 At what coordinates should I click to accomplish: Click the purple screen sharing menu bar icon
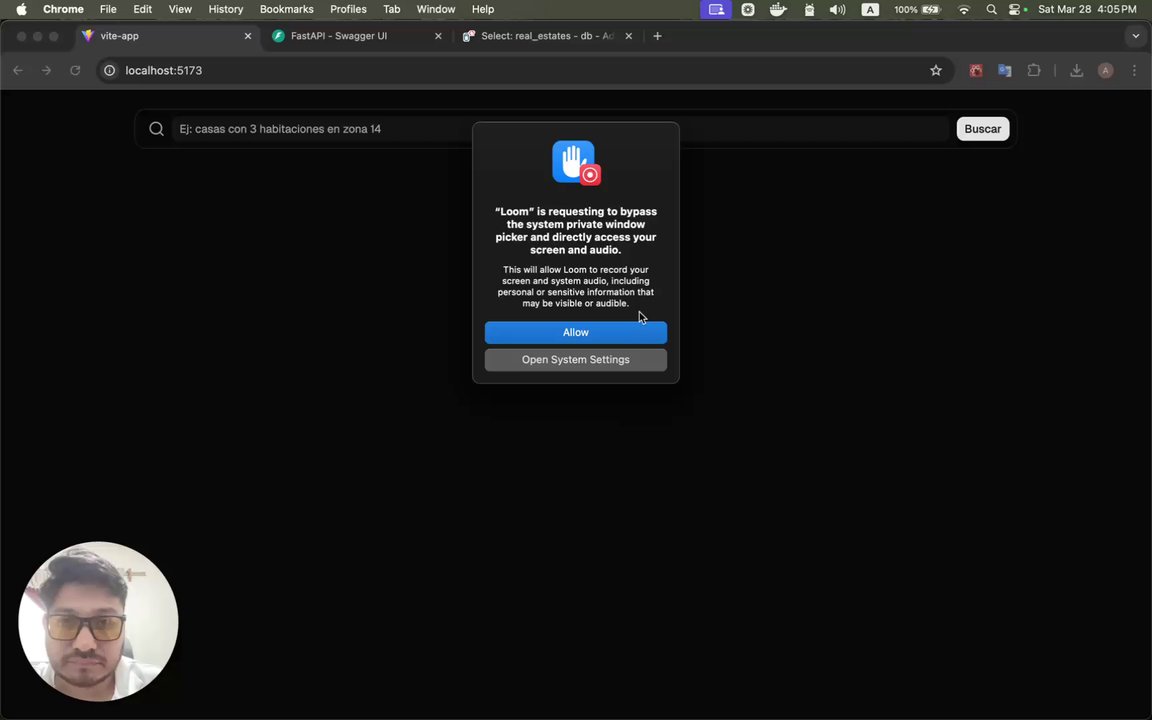coord(716,10)
